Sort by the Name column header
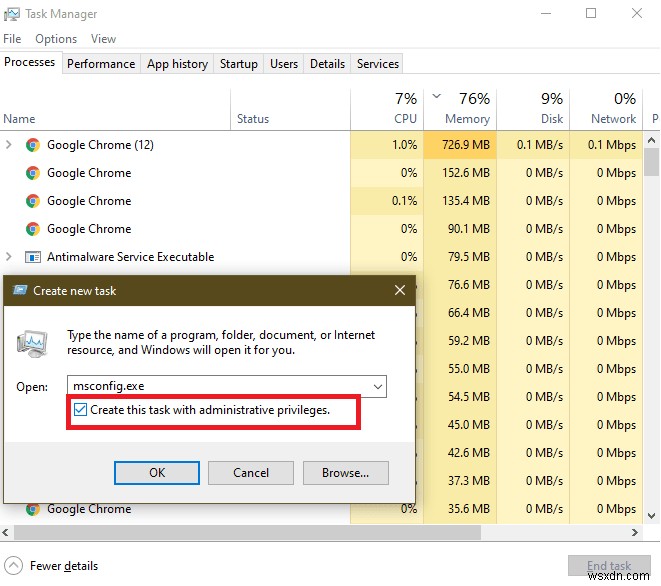This screenshot has height=586, width=661. [x=115, y=110]
